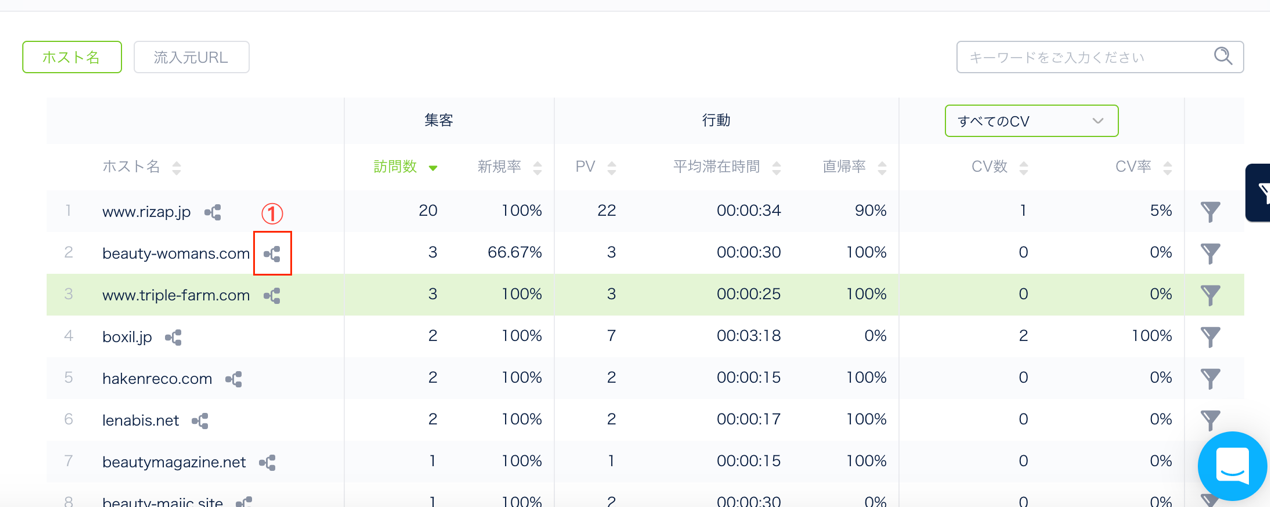
Task: Open the blue chat support widget
Action: (x=1232, y=465)
